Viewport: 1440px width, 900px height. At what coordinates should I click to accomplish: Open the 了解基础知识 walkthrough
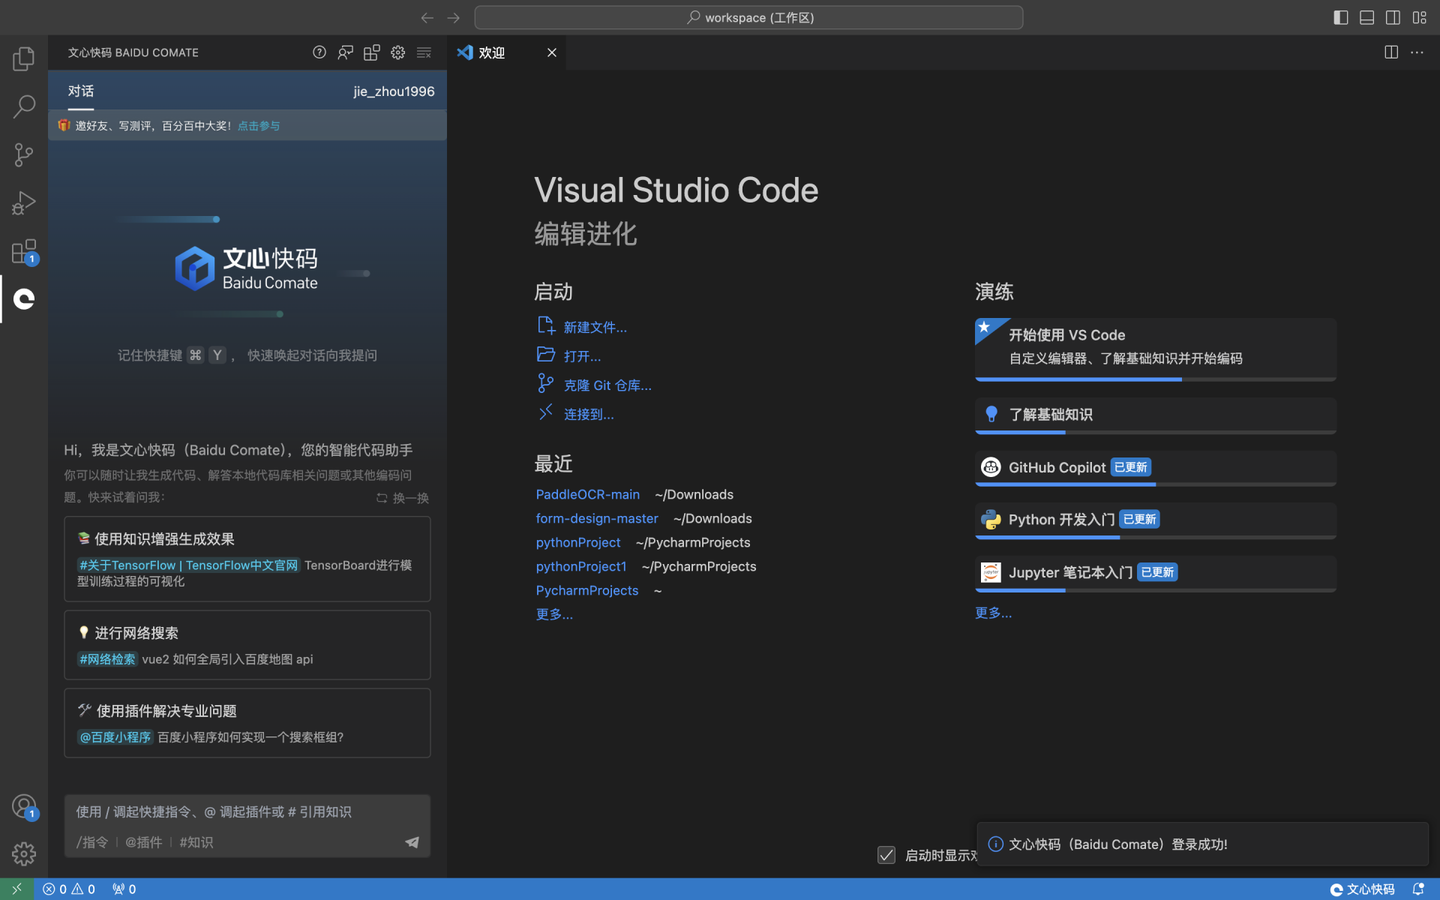(x=1155, y=416)
